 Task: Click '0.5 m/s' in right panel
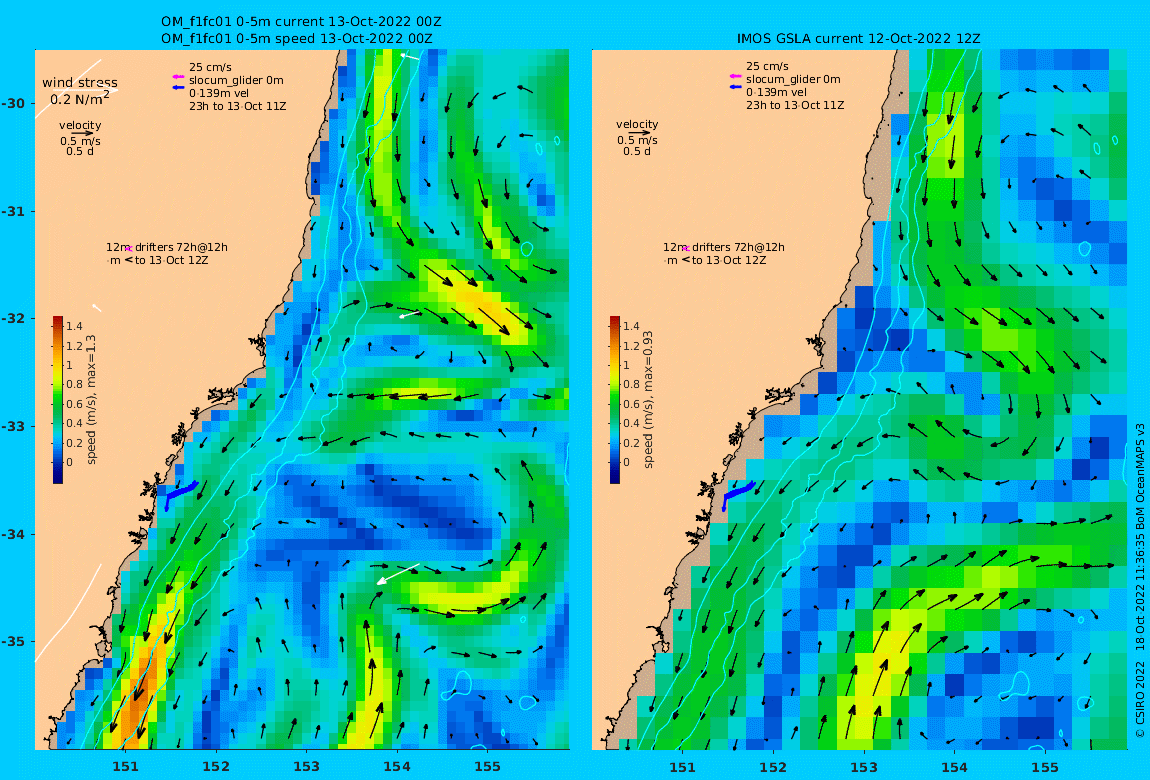(637, 140)
